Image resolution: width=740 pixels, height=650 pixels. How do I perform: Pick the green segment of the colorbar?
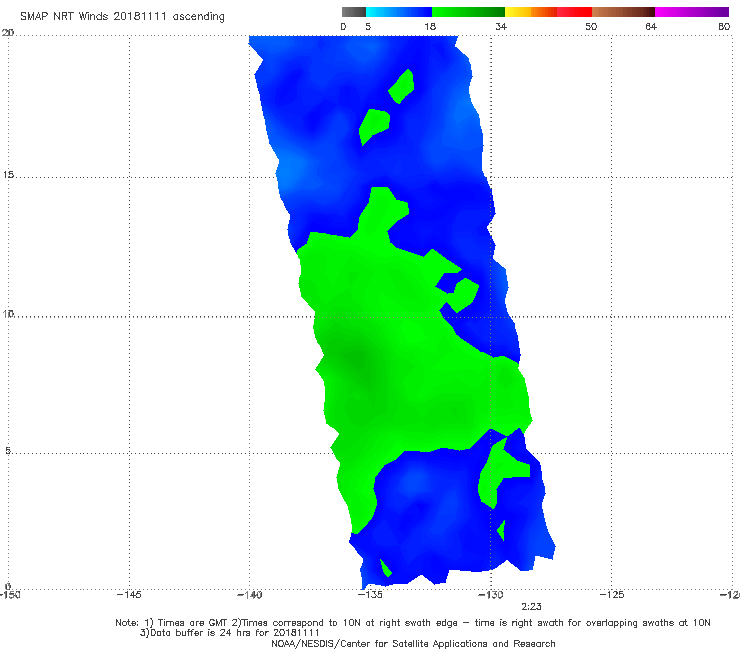point(468,12)
